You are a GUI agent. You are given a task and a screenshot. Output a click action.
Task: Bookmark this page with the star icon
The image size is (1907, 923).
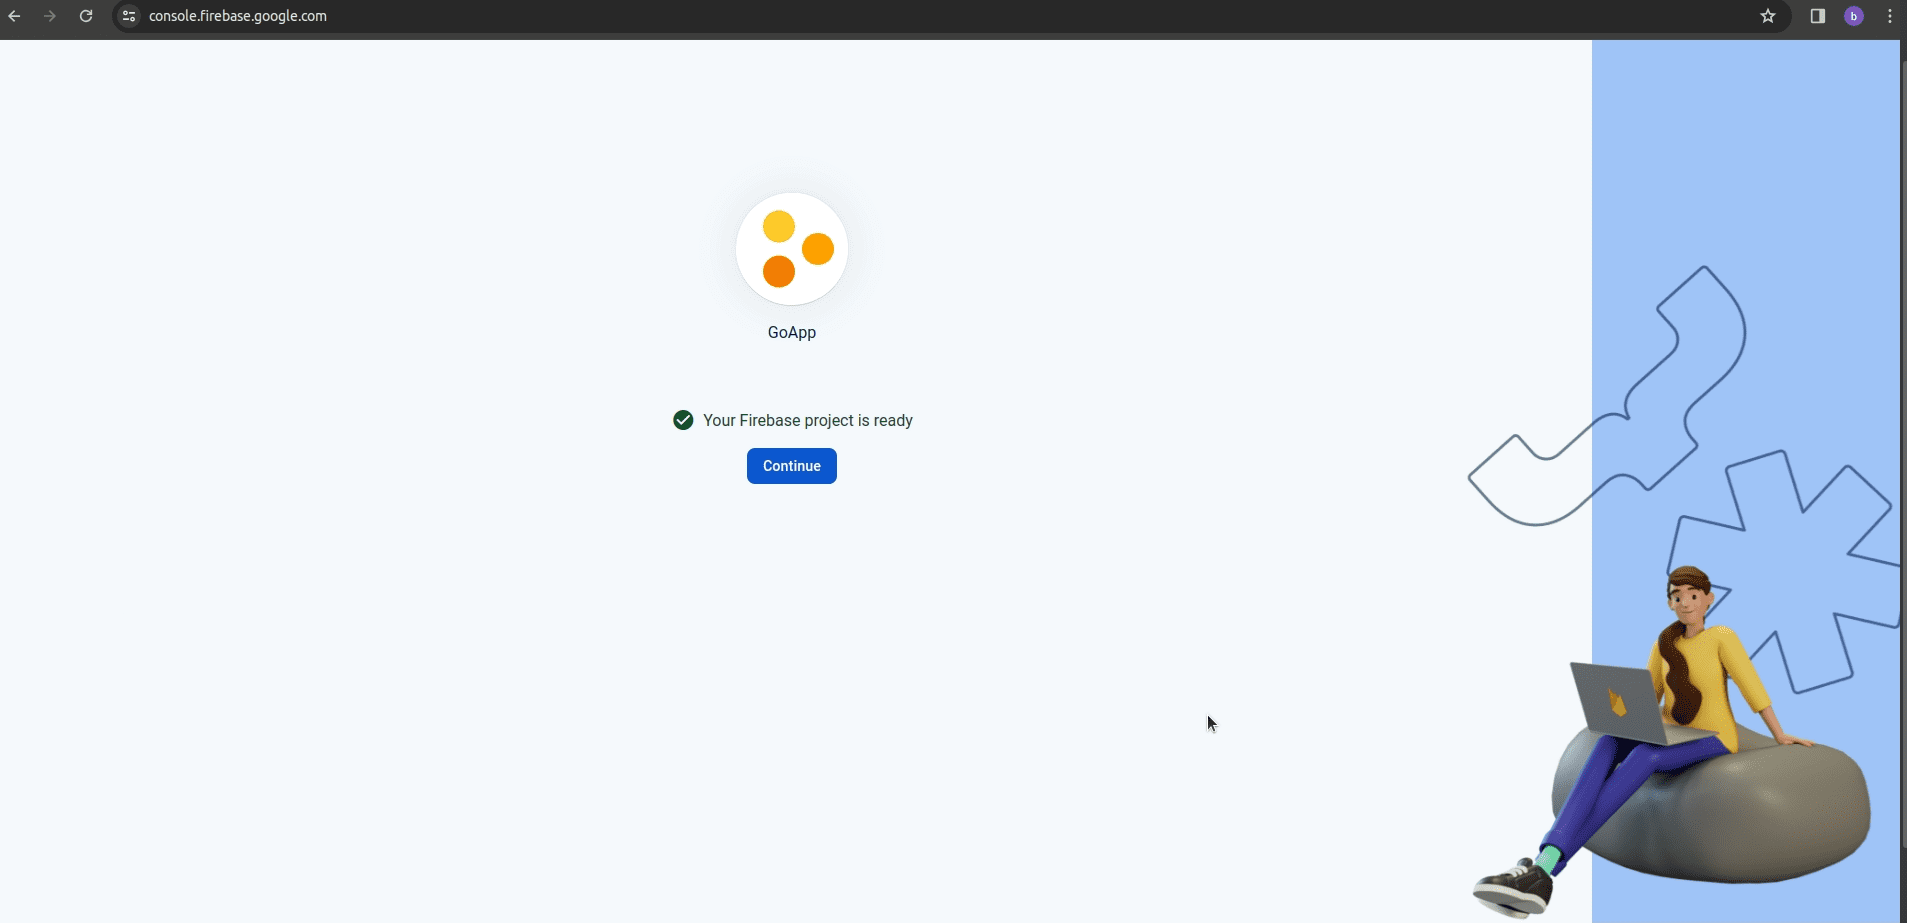1768,16
